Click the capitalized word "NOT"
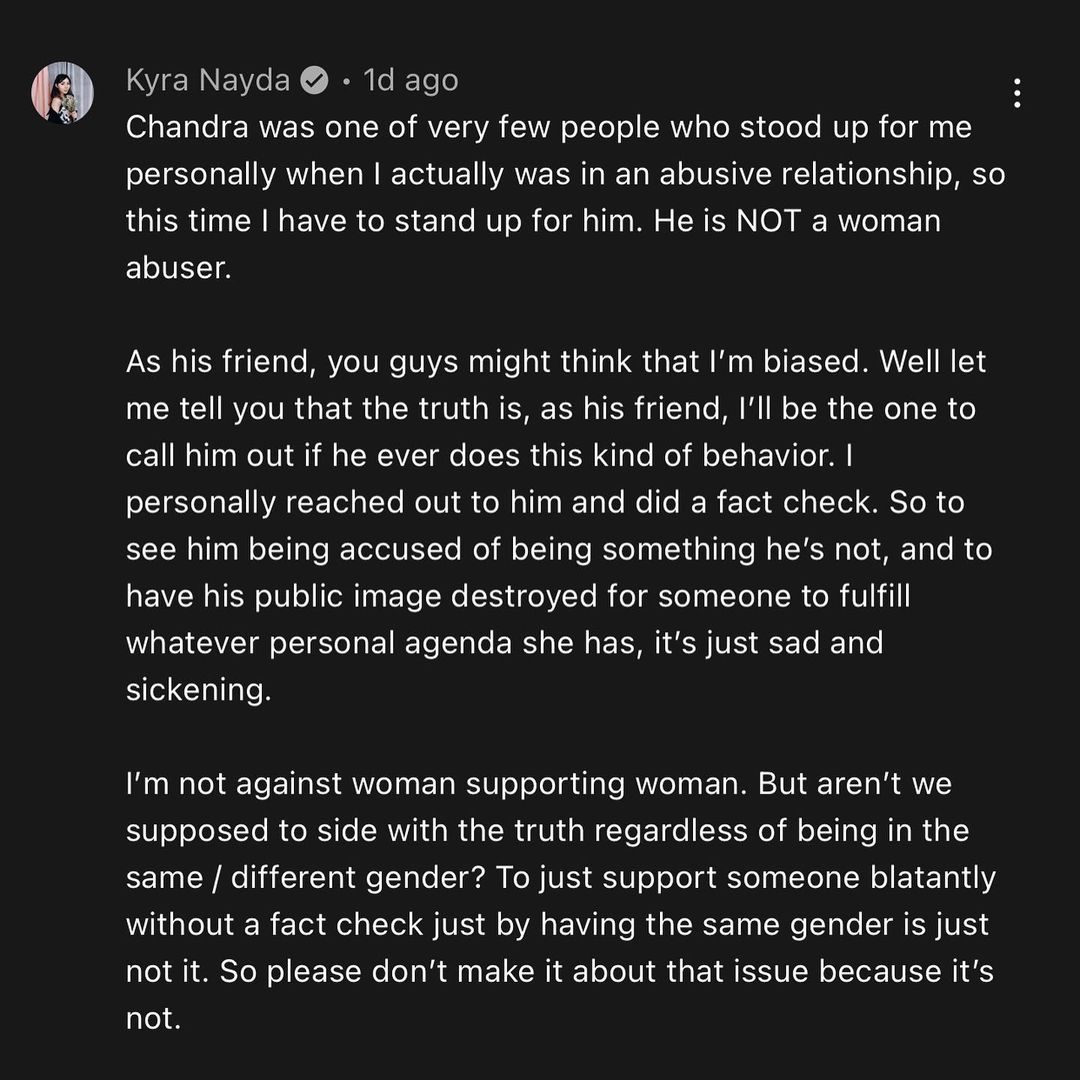Screen dimensions: 1080x1080 [767, 221]
